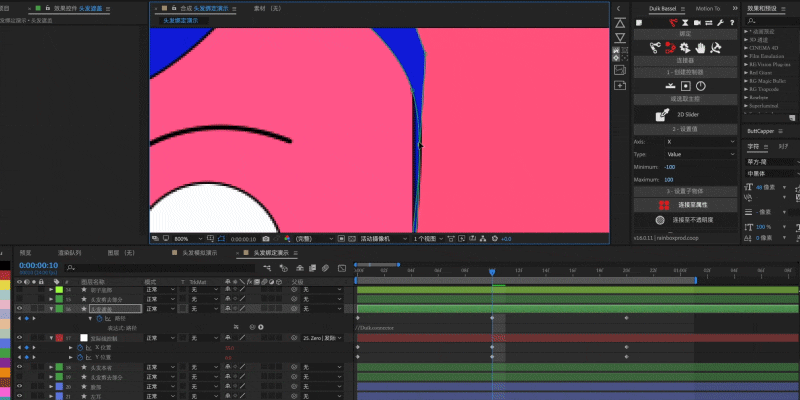The width and height of the screenshot is (800, 400).
Task: Toggle the expression enable equals switch
Action: coord(236,327)
